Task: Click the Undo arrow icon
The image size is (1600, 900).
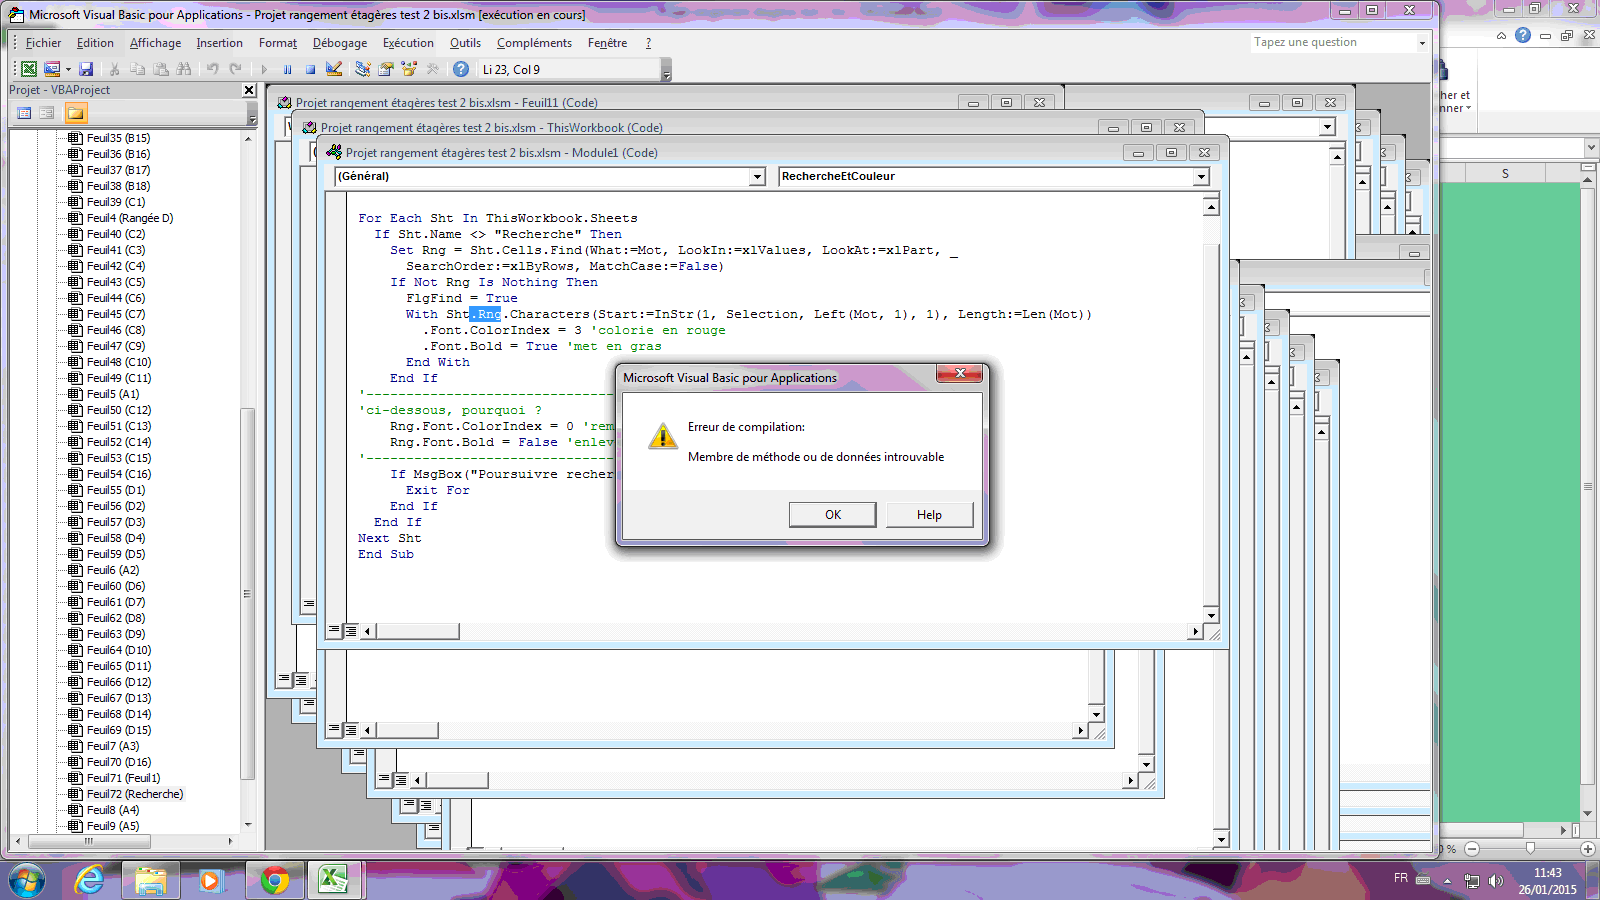Action: pos(212,69)
